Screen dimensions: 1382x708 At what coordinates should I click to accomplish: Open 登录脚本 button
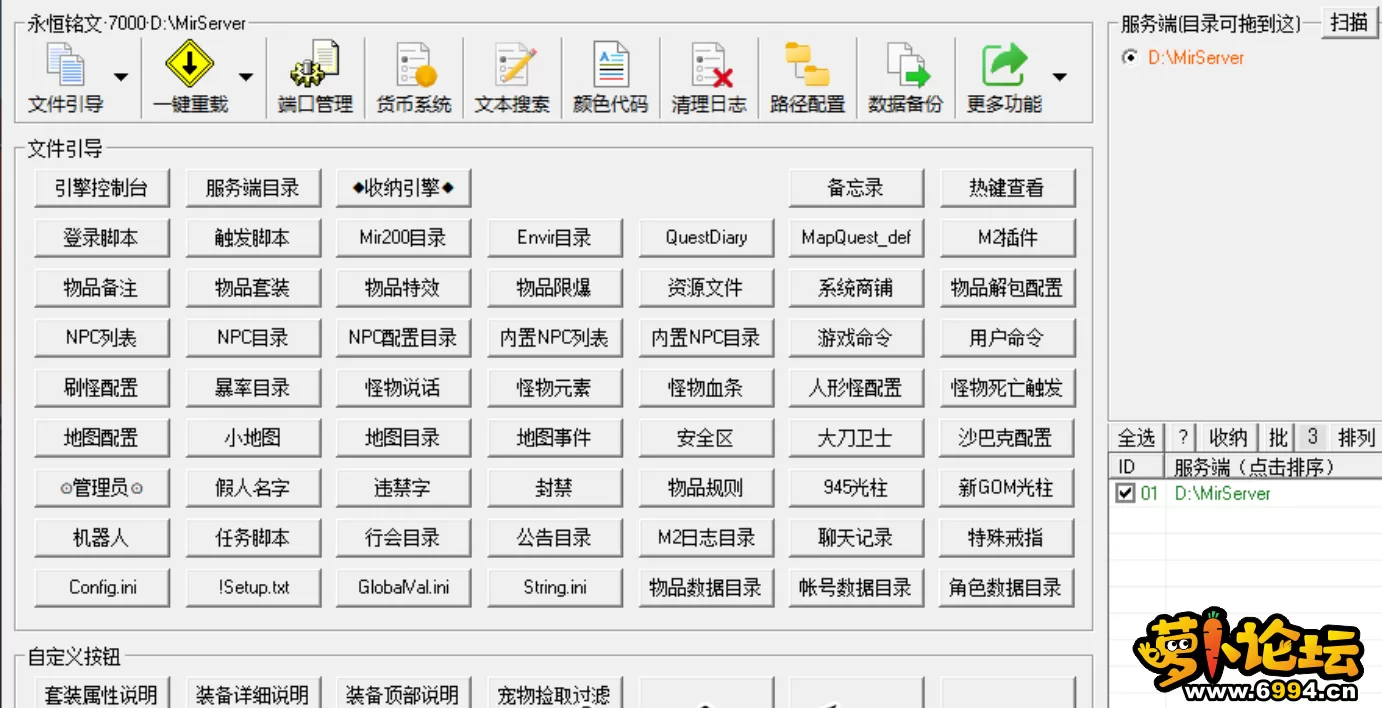coord(101,238)
